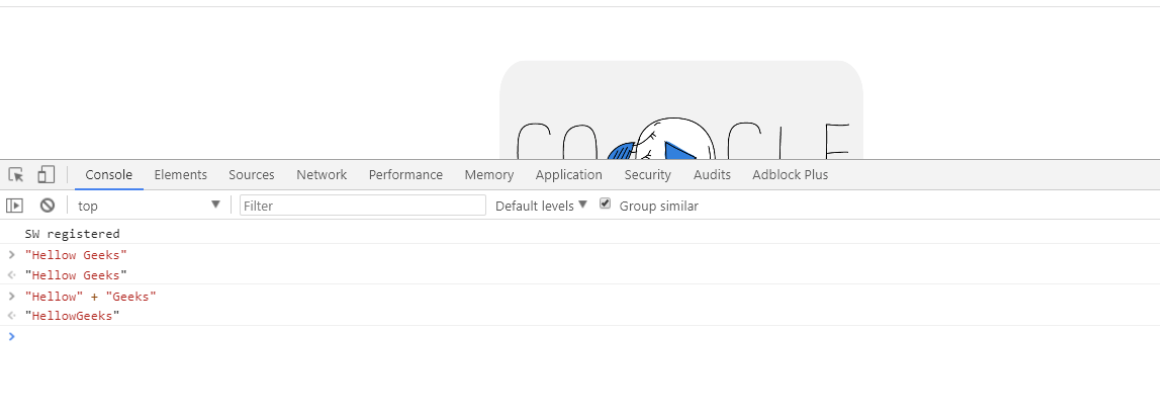Click the input arrow beside "Hellow Geeks"

pyautogui.click(x=11, y=255)
